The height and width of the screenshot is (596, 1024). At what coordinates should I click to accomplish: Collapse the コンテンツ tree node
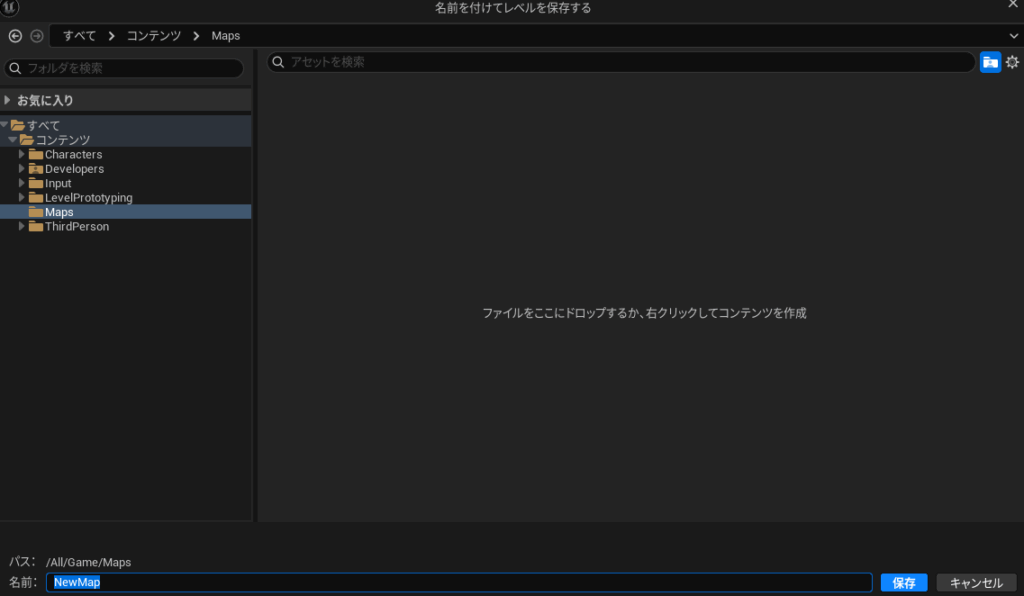pyautogui.click(x=13, y=140)
